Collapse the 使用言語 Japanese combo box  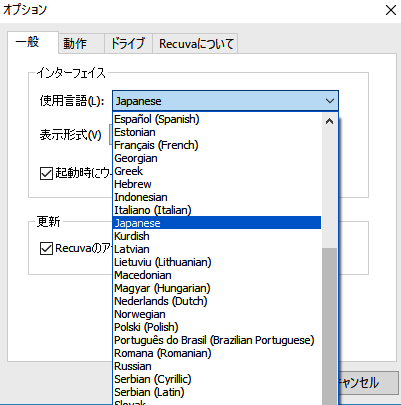pyautogui.click(x=225, y=101)
